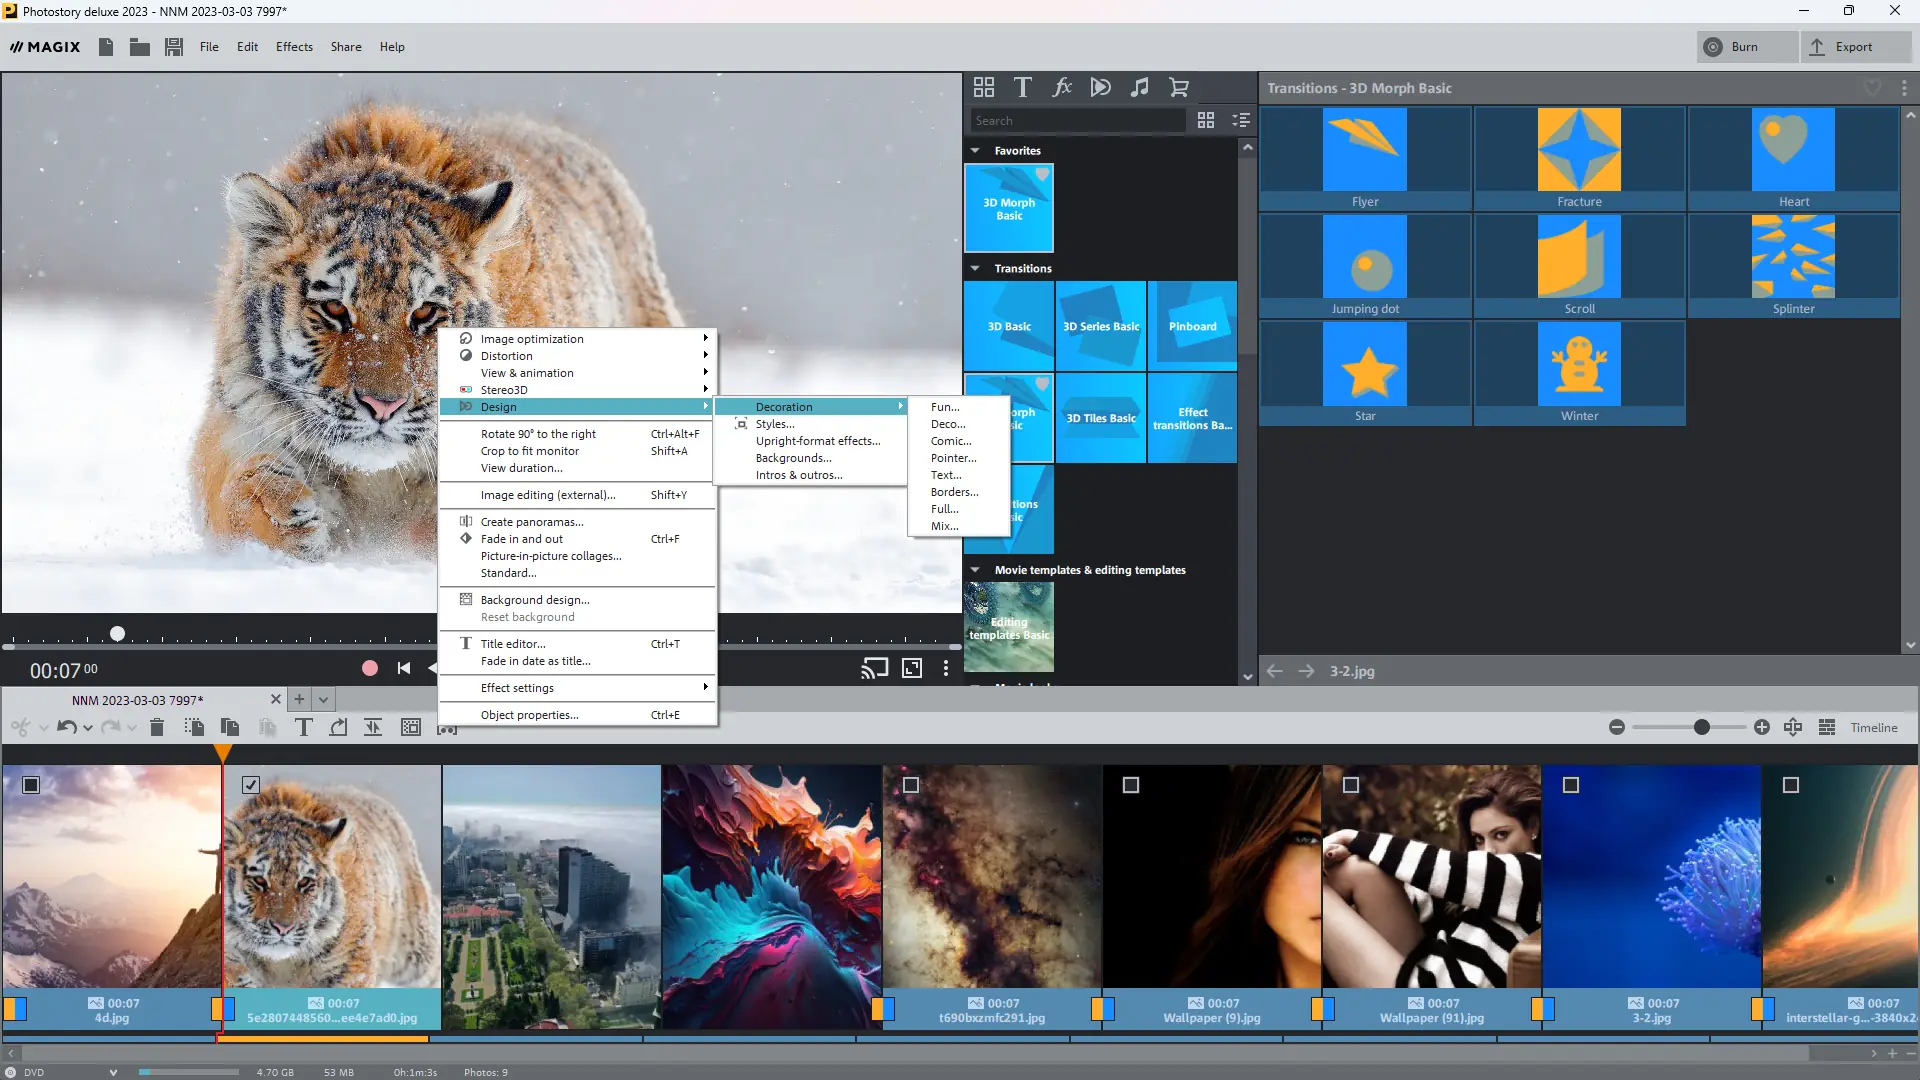Toggle the checkbox on the 3-2.jpg clip

click(x=1570, y=785)
